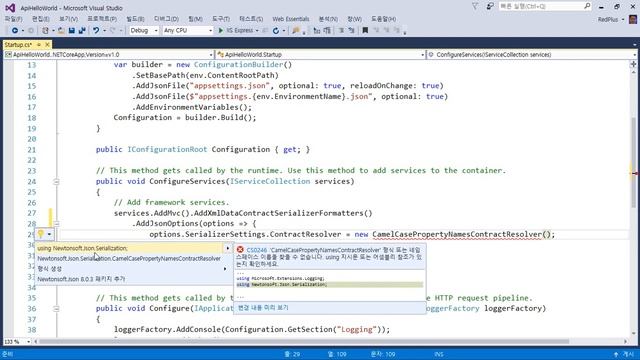Image resolution: width=640 pixels, height=360 pixels.
Task: Pin the Startup.cs tab
Action: 39,44
